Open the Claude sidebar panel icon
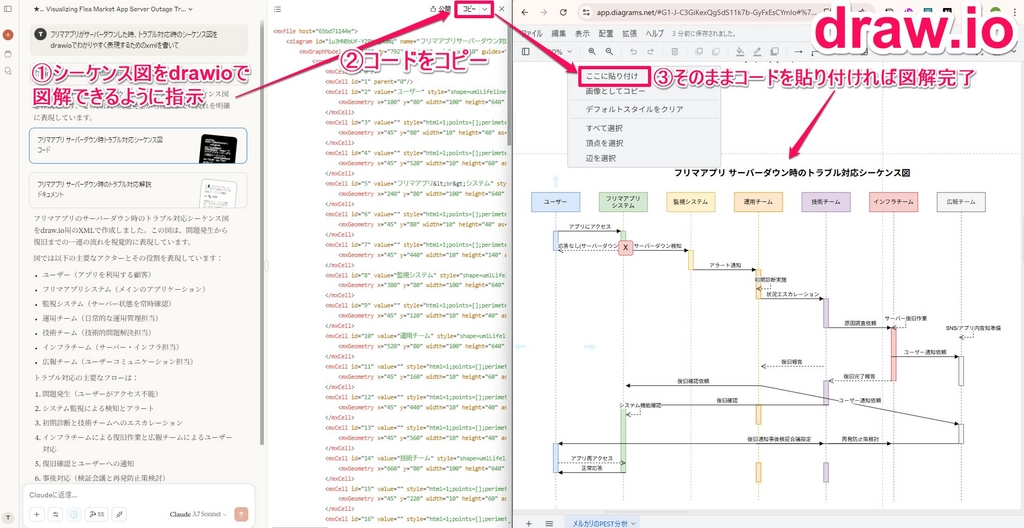Viewport: 1024px width, 528px height. [x=8, y=10]
